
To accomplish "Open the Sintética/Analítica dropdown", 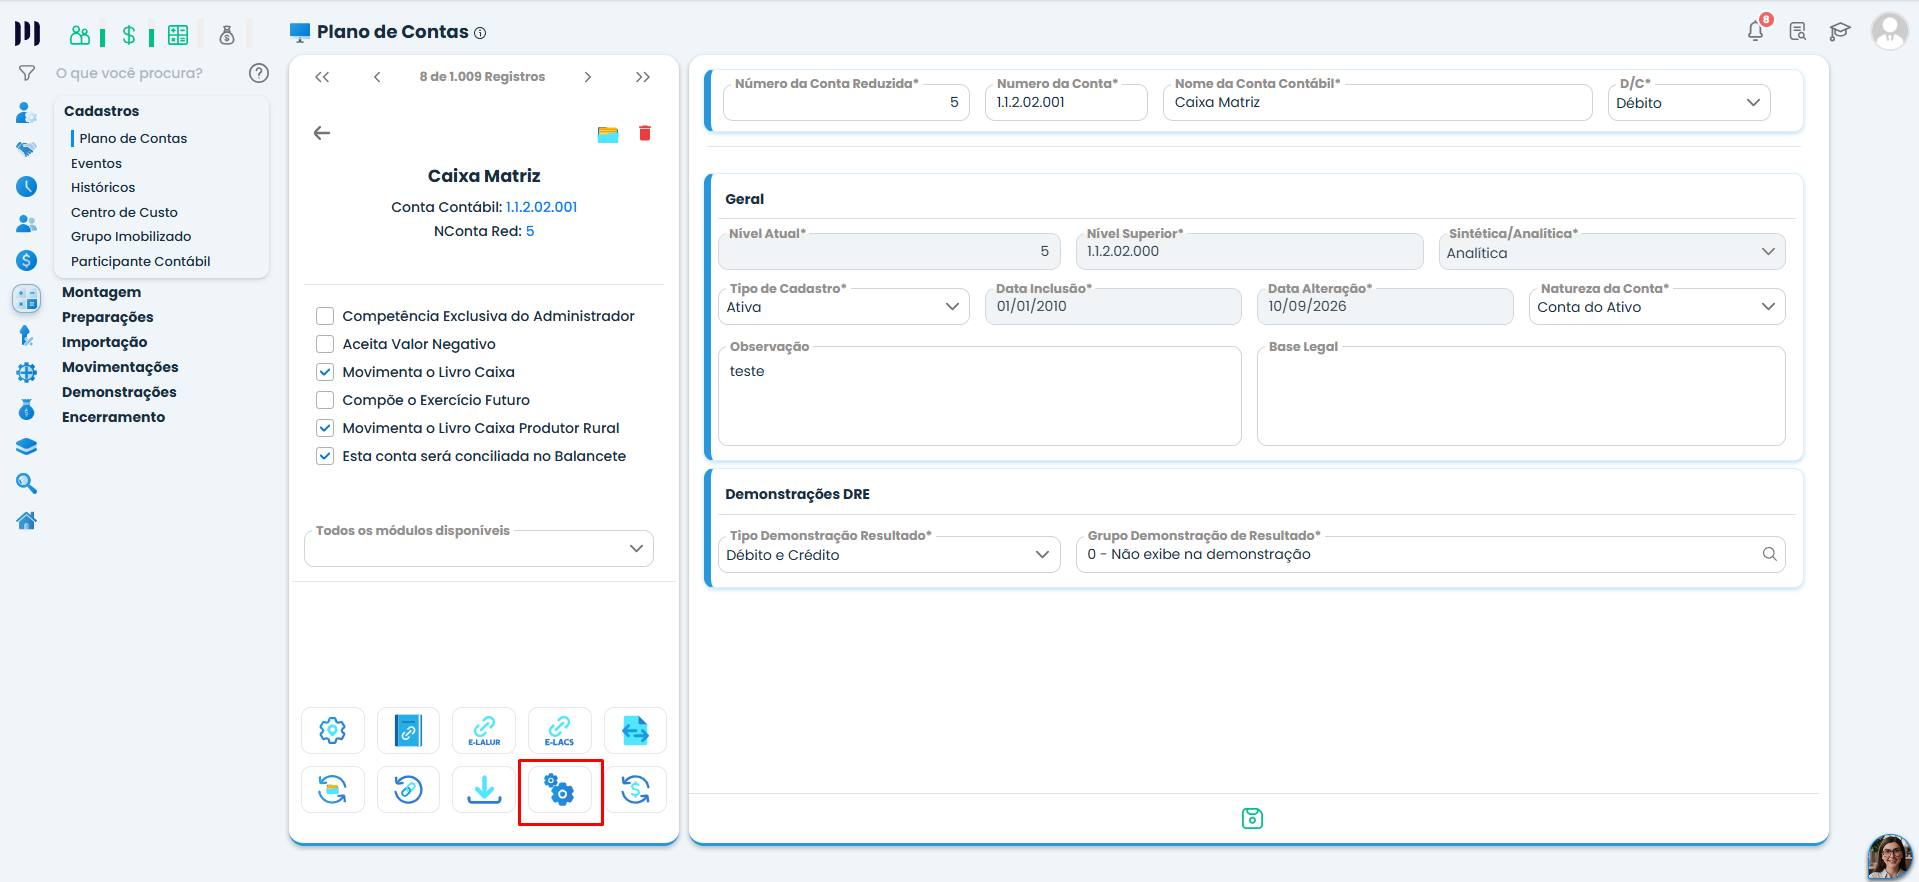I will click(1612, 252).
